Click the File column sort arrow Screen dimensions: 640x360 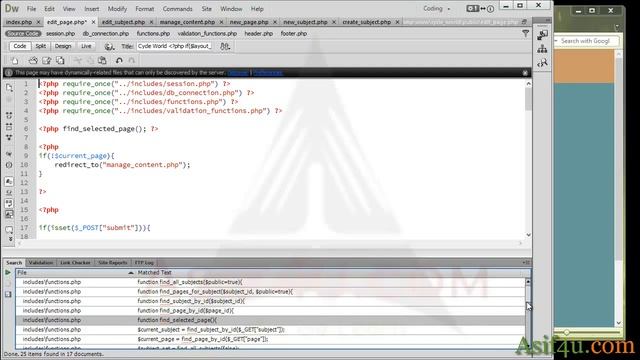click(131, 273)
